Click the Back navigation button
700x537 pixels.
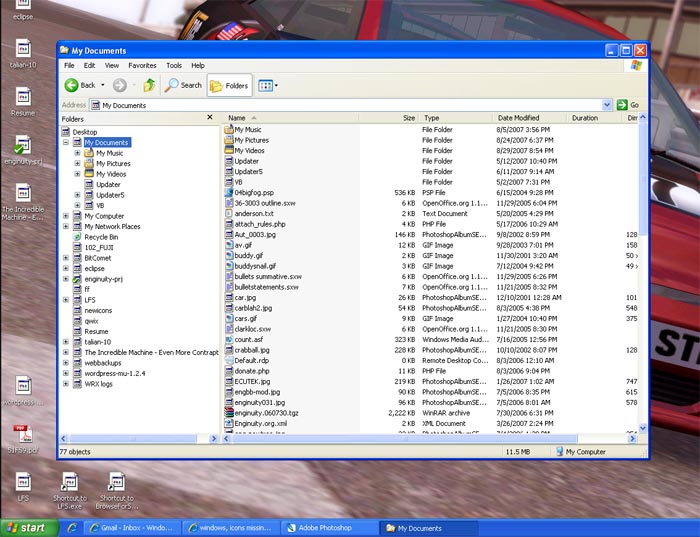[80, 86]
